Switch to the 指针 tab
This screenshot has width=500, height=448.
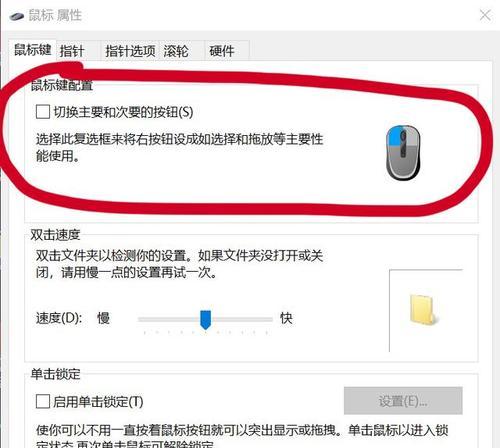(72, 51)
